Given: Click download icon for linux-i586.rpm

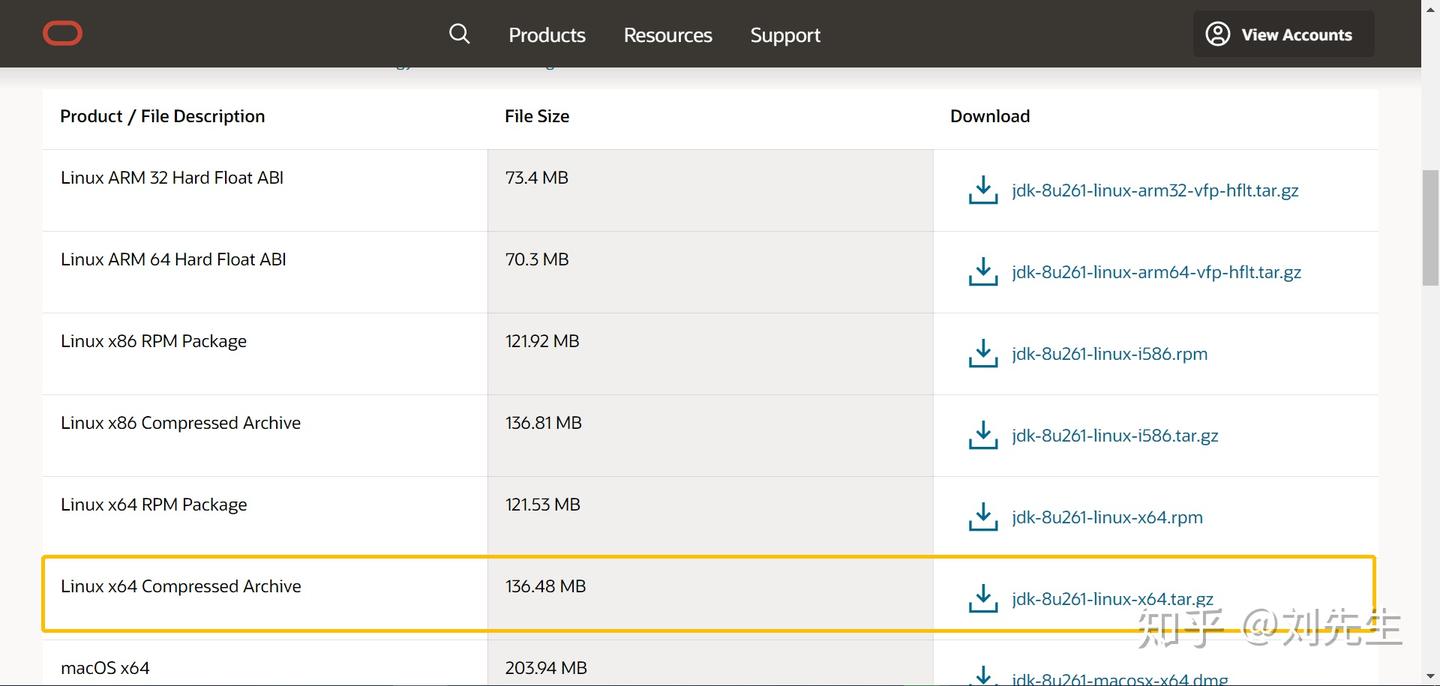Looking at the screenshot, I should [x=983, y=353].
